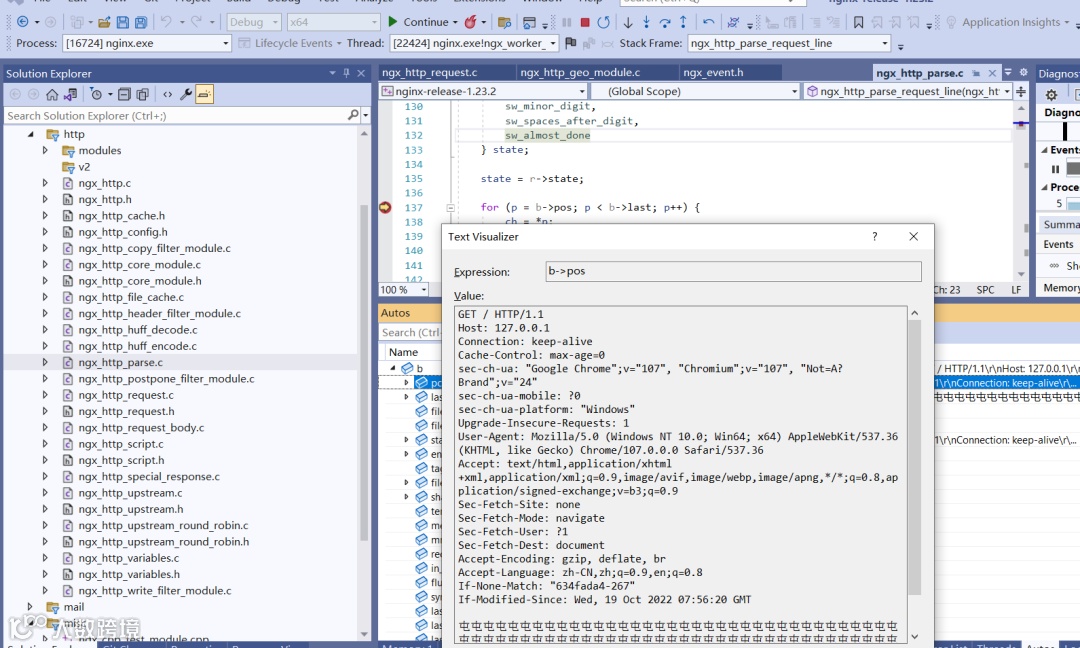Switch to the ngx_http_request.c tab
This screenshot has width=1080, height=648.
429,73
